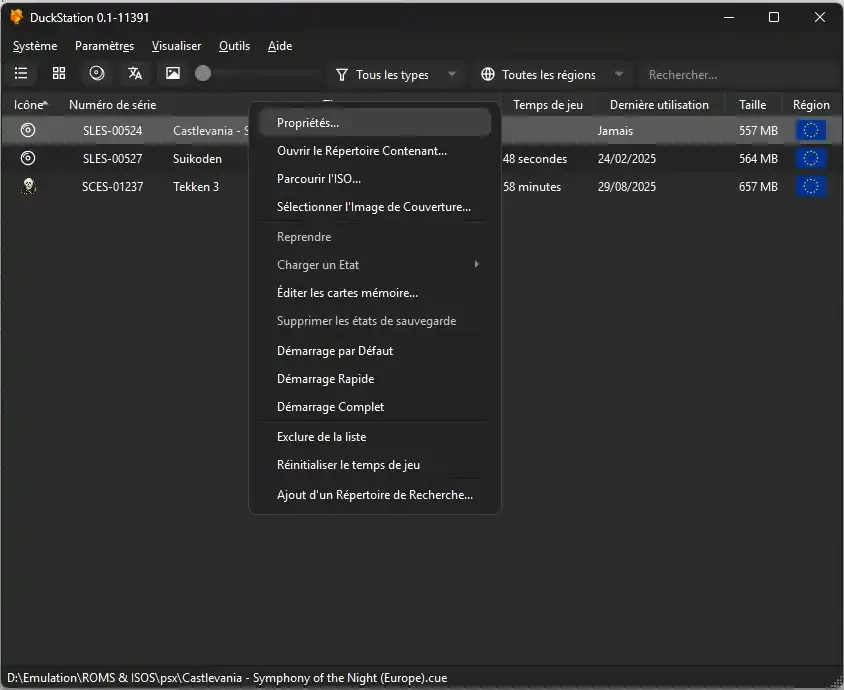Viewport: 844px width, 690px height.
Task: Click the 657 MB size cell
Action: (x=758, y=187)
